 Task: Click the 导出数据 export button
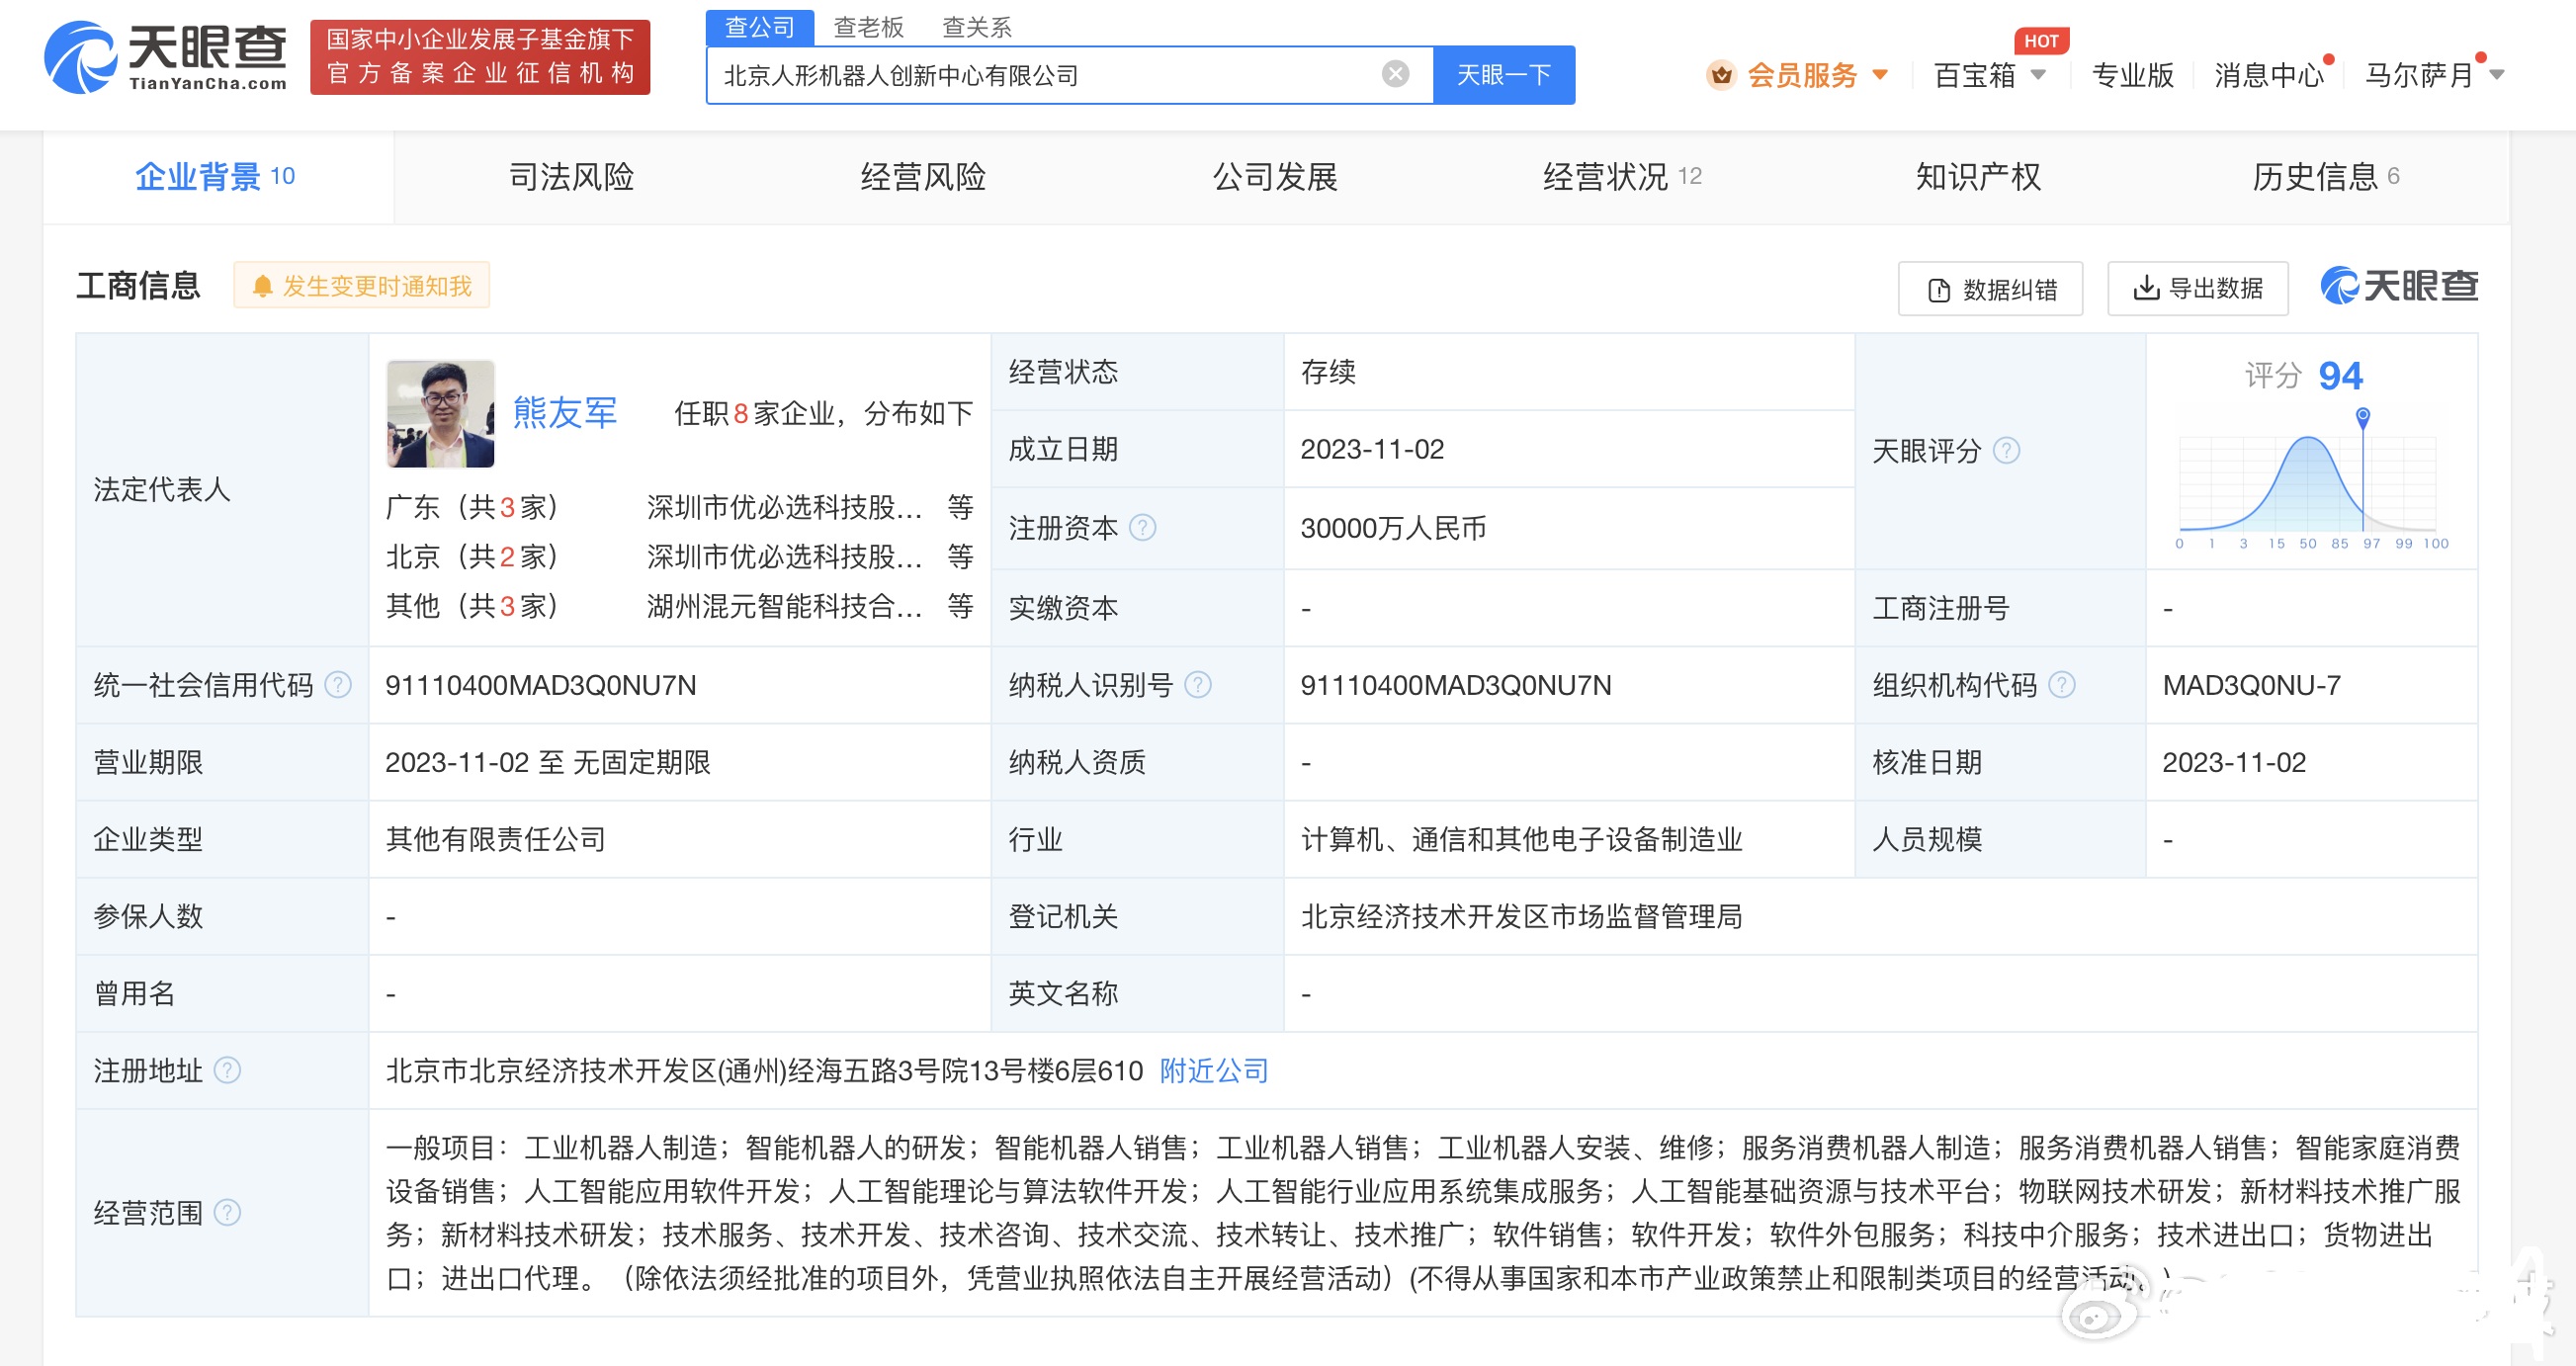point(2197,288)
